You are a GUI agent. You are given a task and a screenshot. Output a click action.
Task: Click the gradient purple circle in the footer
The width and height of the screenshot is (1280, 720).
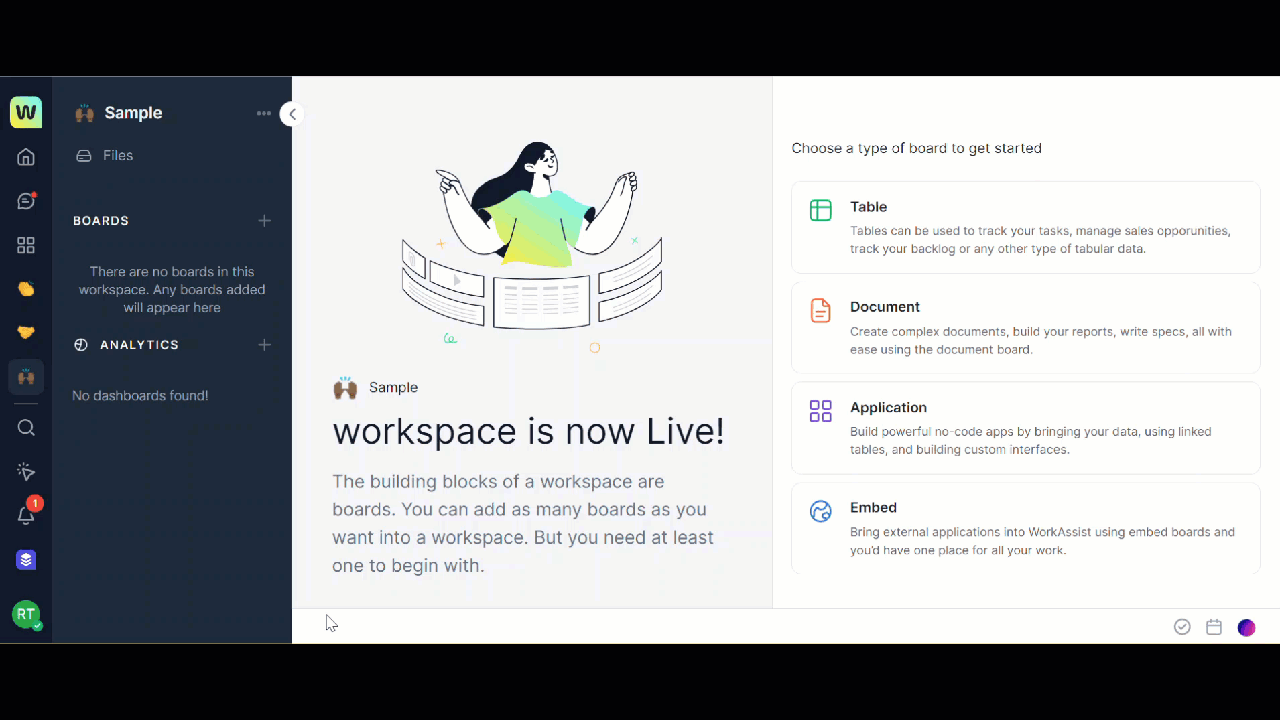(x=1246, y=628)
